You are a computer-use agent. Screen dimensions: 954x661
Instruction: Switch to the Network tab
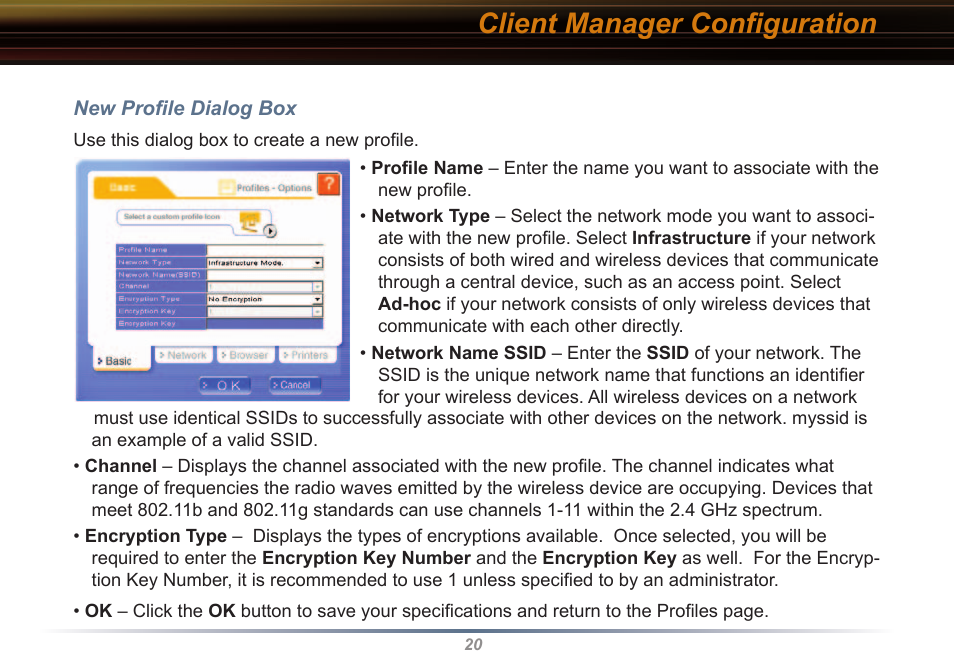pos(183,355)
